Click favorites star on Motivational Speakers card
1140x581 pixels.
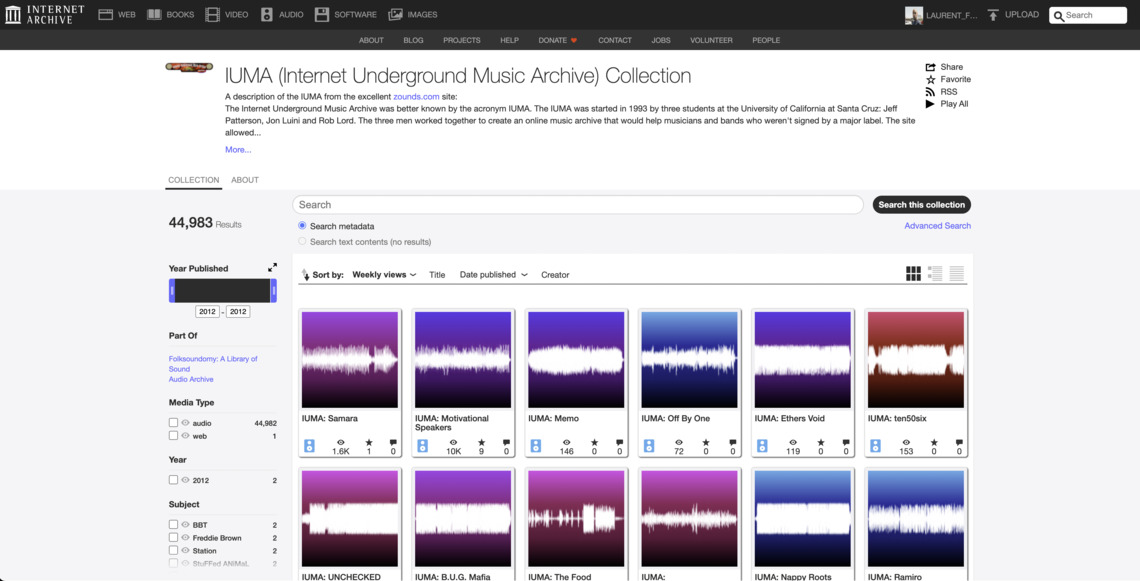pyautogui.click(x=481, y=442)
